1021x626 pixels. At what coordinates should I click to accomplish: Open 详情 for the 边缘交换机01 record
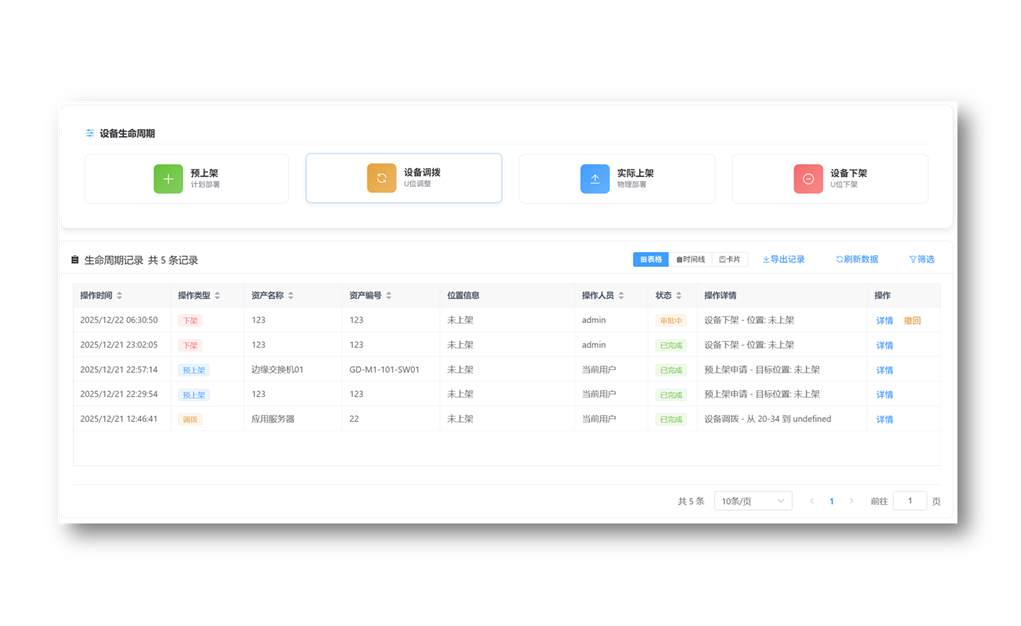point(884,370)
